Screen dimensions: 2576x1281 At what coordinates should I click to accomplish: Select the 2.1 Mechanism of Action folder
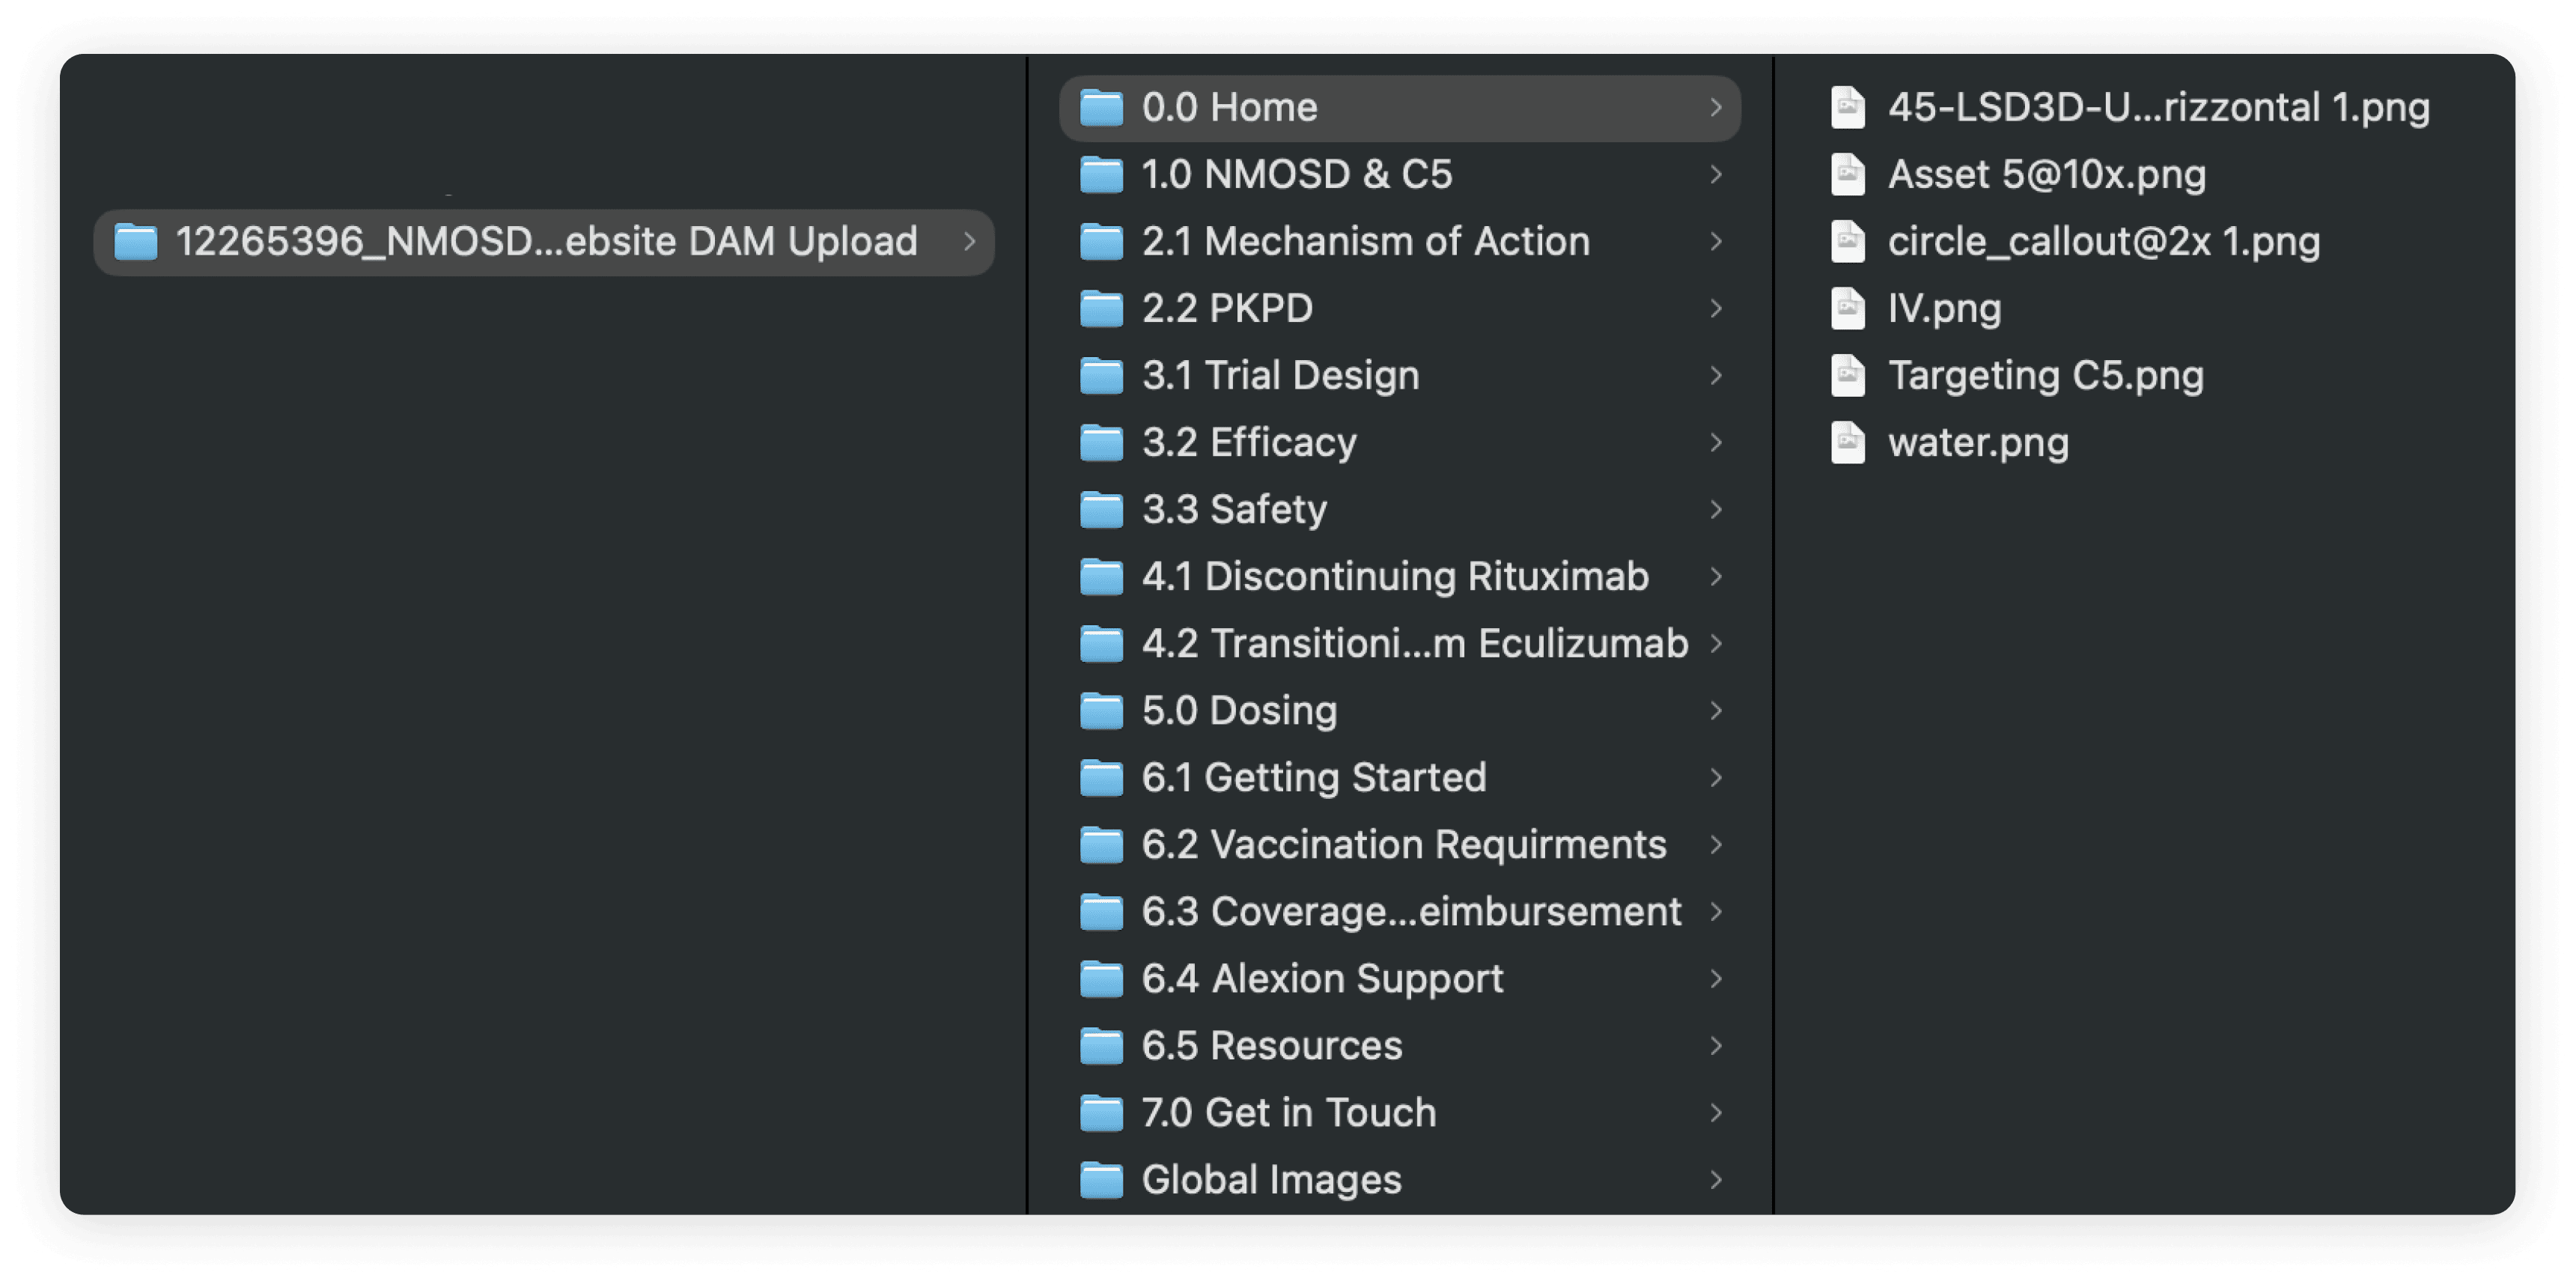[x=1400, y=241]
